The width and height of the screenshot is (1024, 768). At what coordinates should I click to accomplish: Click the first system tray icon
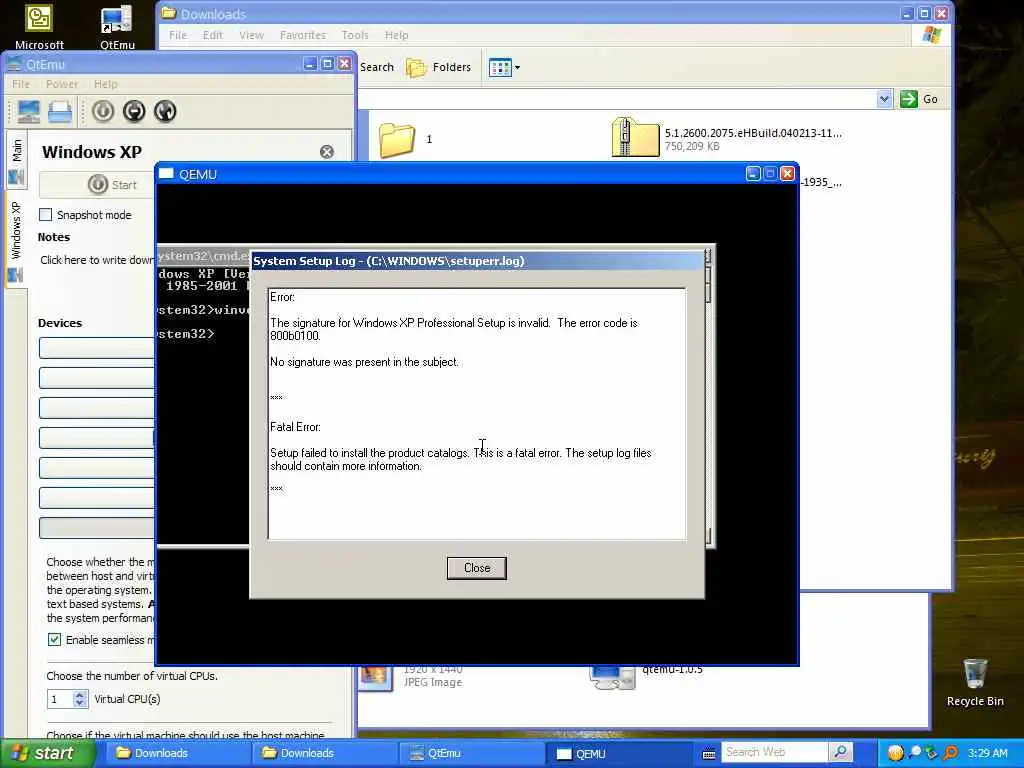pos(895,753)
